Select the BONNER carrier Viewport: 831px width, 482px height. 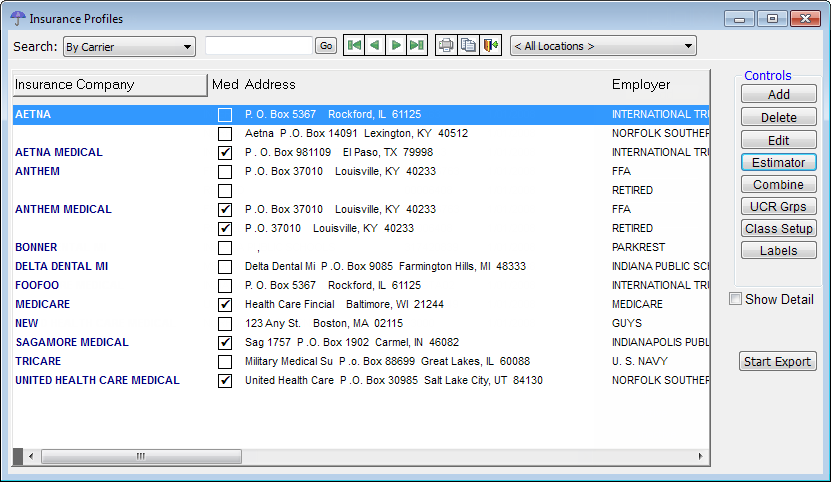[x=36, y=248]
